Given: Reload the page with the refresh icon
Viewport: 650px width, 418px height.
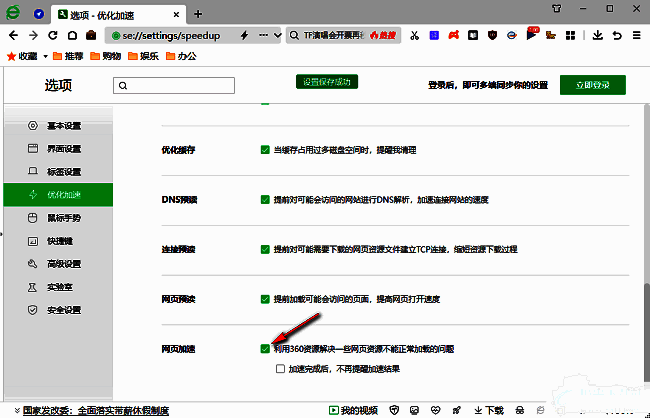Looking at the screenshot, I should [x=53, y=35].
